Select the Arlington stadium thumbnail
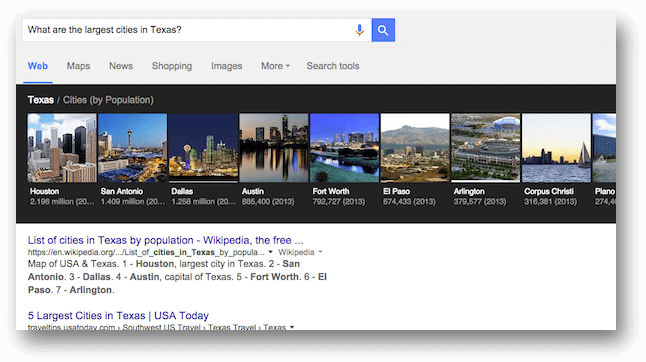The image size is (646, 362). [486, 148]
